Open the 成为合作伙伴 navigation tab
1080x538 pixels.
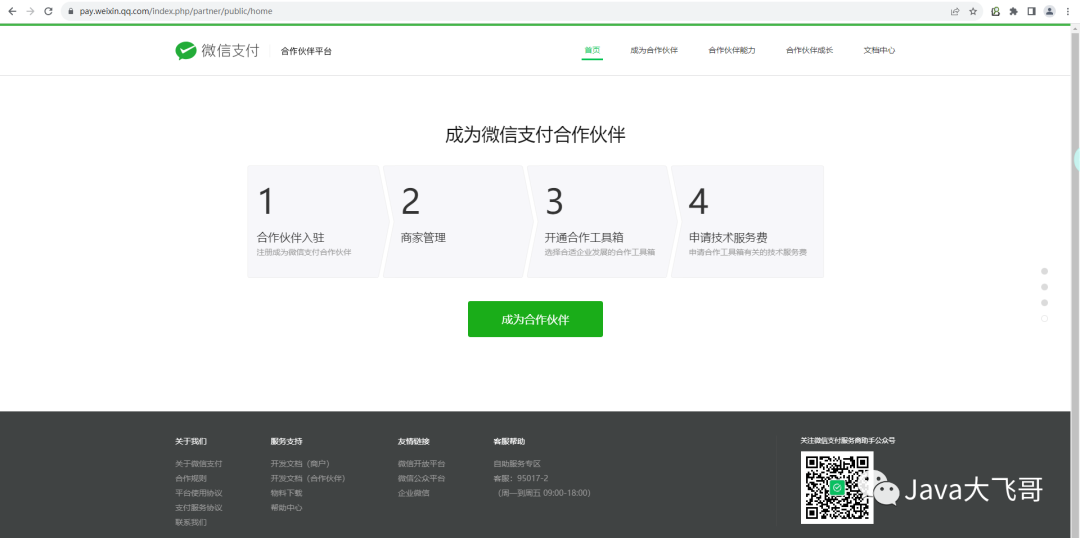tap(654, 50)
